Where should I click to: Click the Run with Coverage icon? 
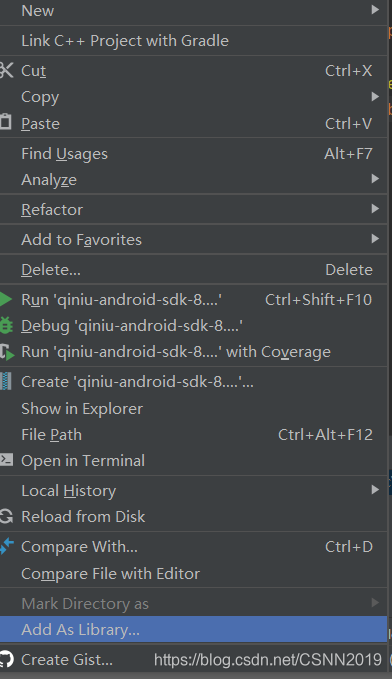(6, 352)
